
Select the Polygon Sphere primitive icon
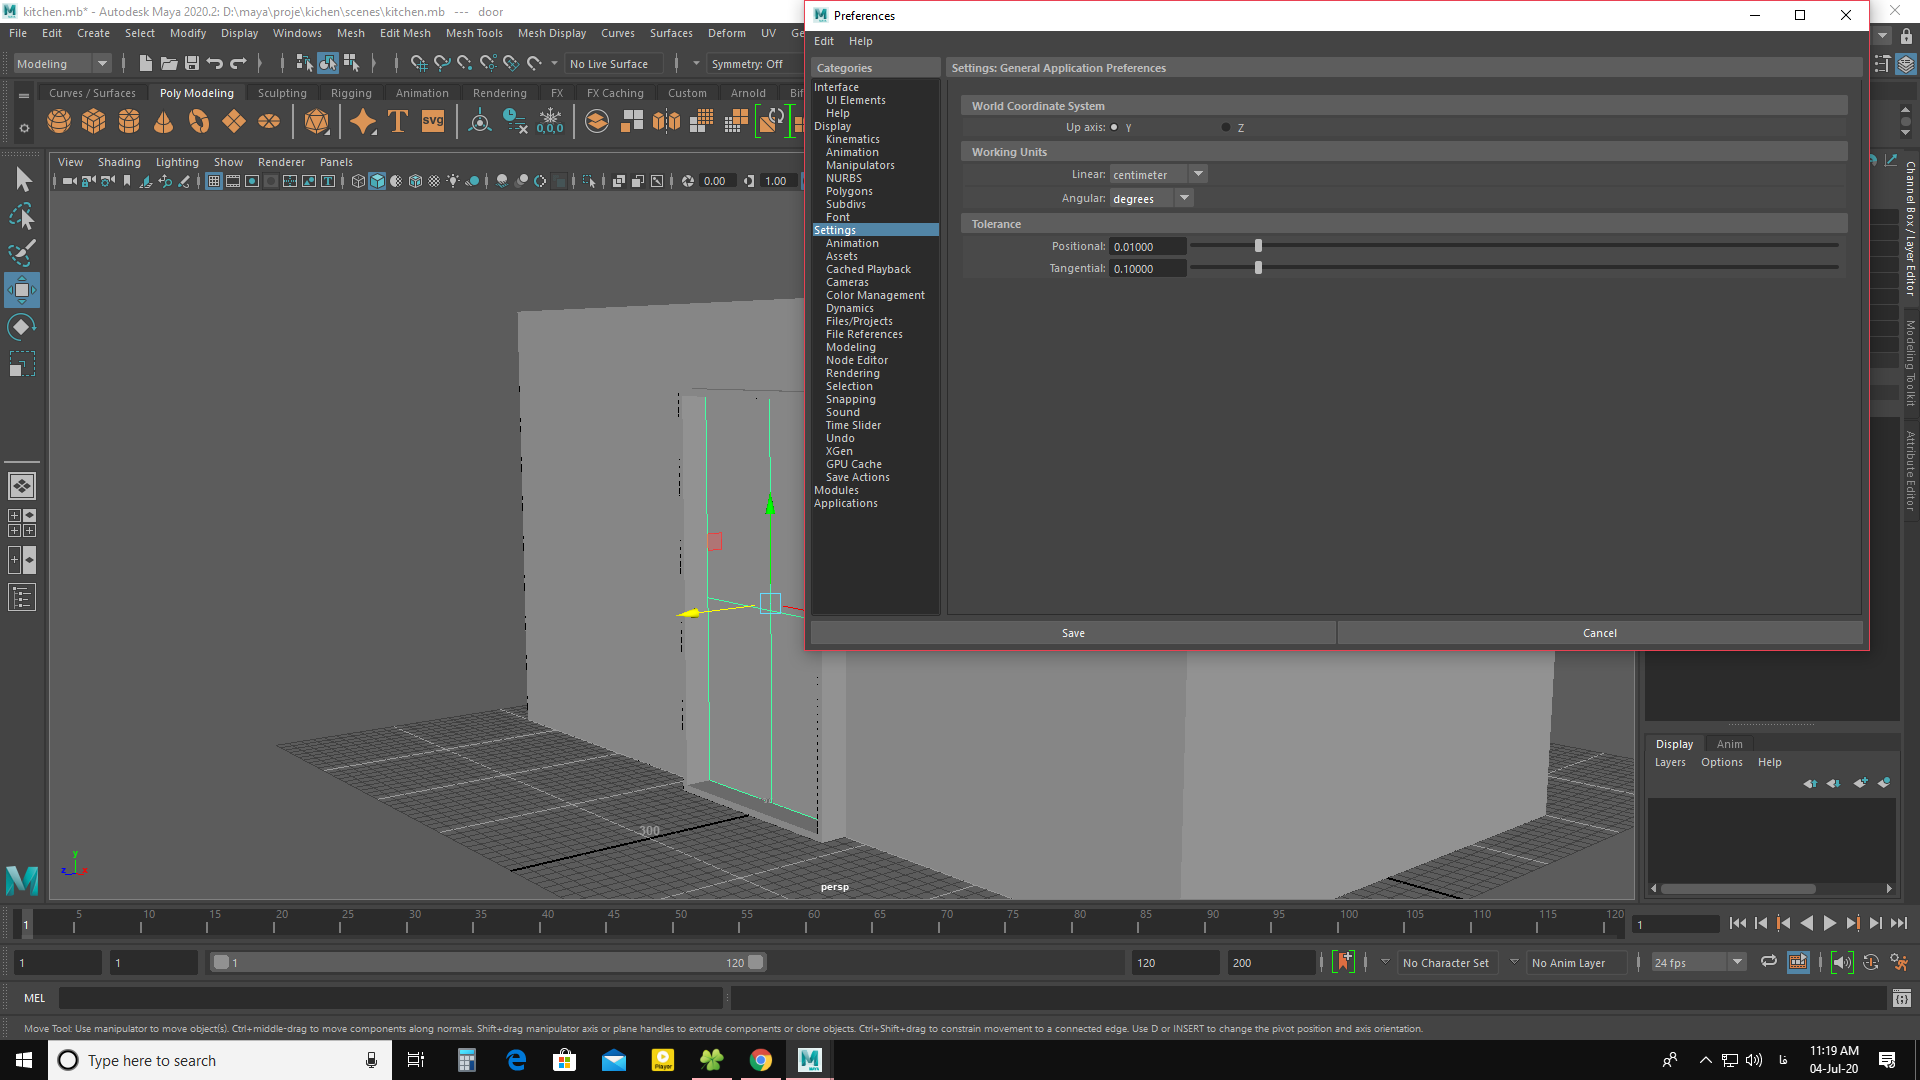(59, 121)
